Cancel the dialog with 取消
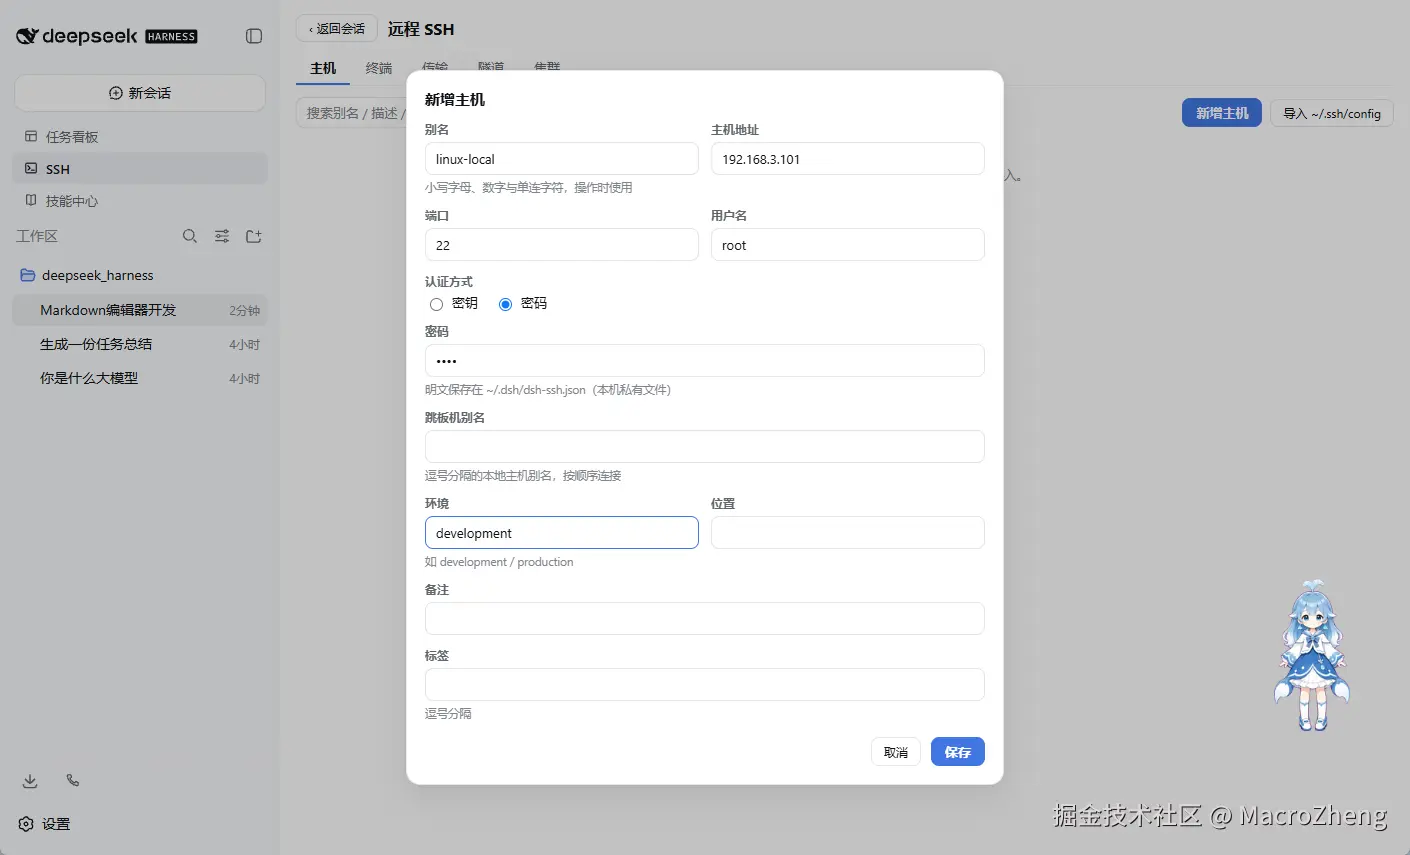The height and width of the screenshot is (855, 1410). [x=896, y=752]
